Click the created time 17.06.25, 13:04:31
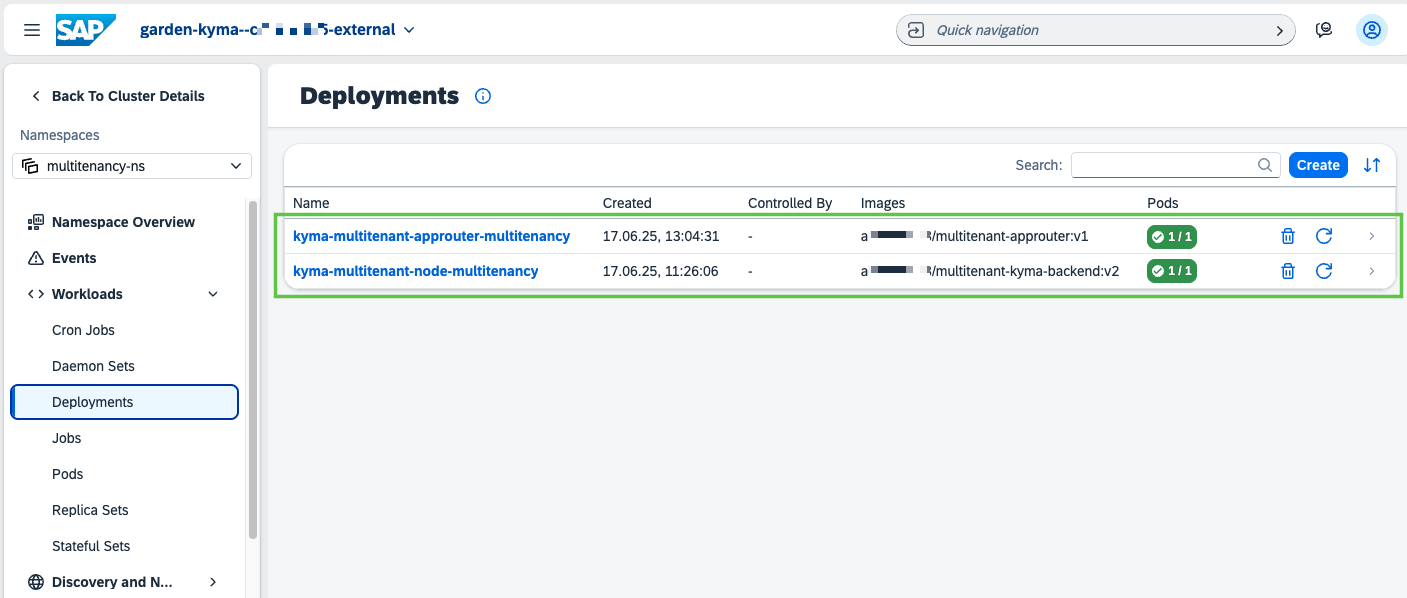Screen dimensions: 1407x598 click(661, 236)
